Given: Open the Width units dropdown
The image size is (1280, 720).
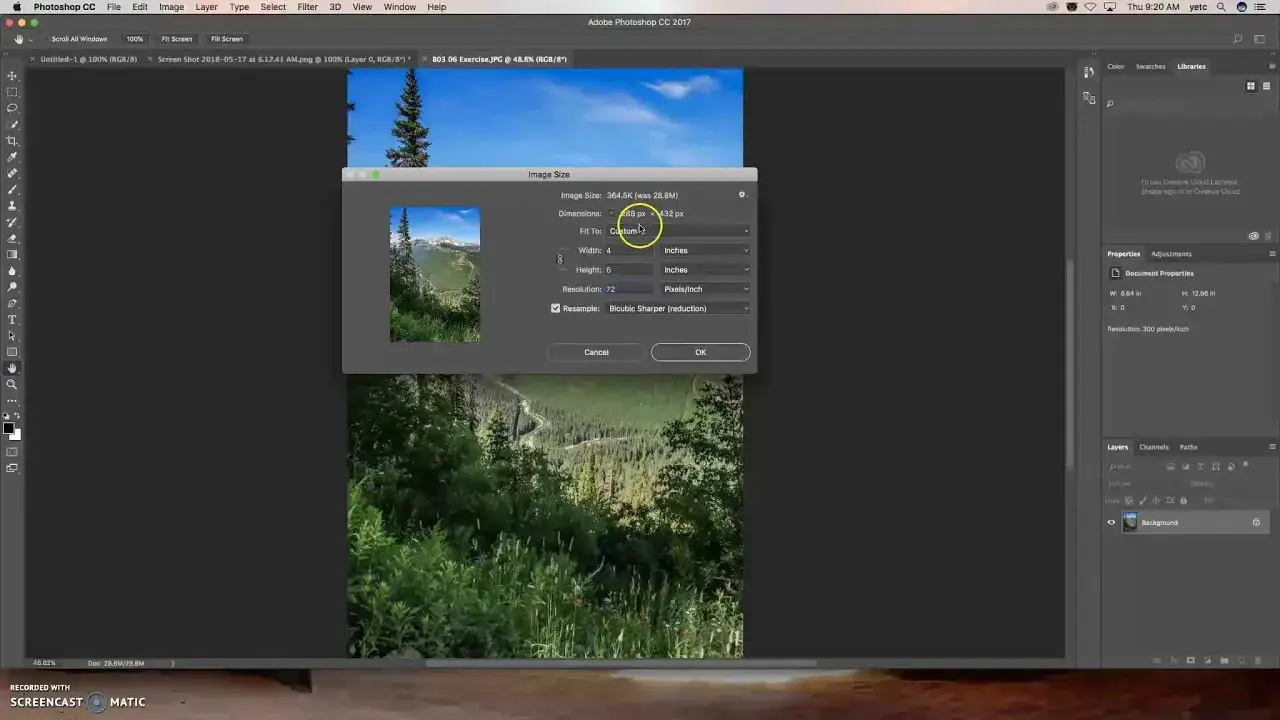Looking at the screenshot, I should [707, 250].
